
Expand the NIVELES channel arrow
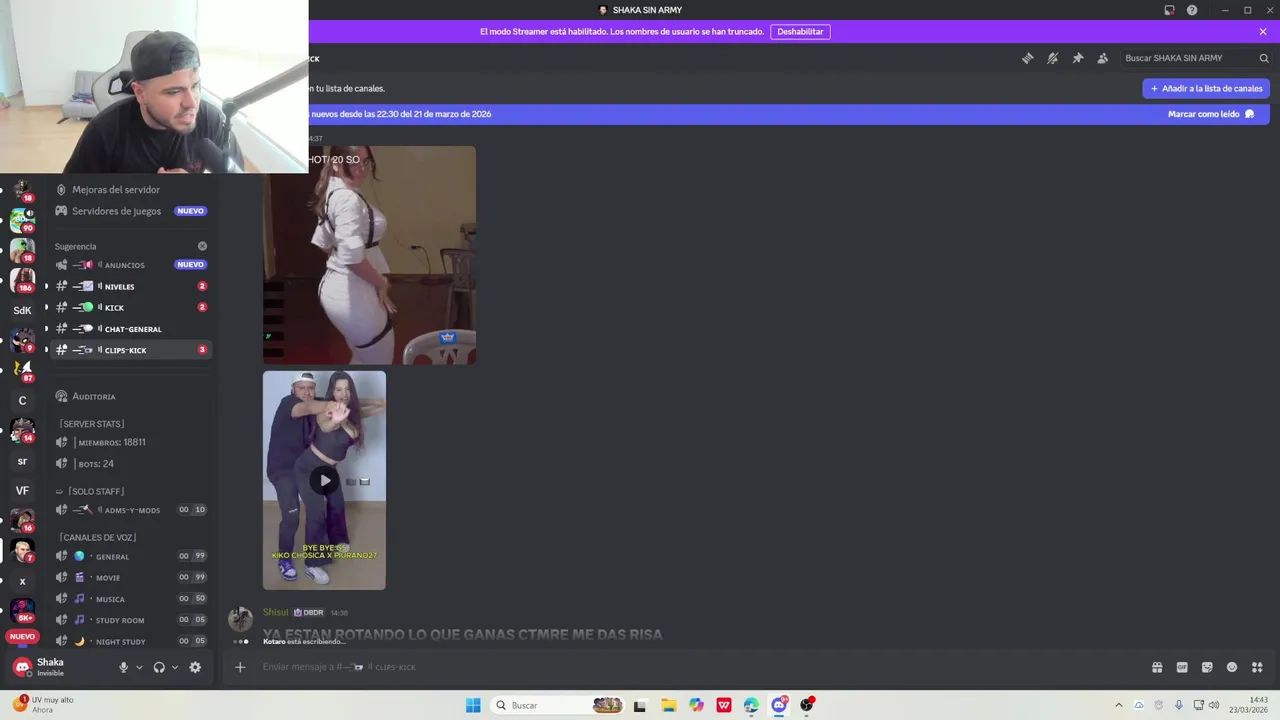pyautogui.click(x=46, y=286)
